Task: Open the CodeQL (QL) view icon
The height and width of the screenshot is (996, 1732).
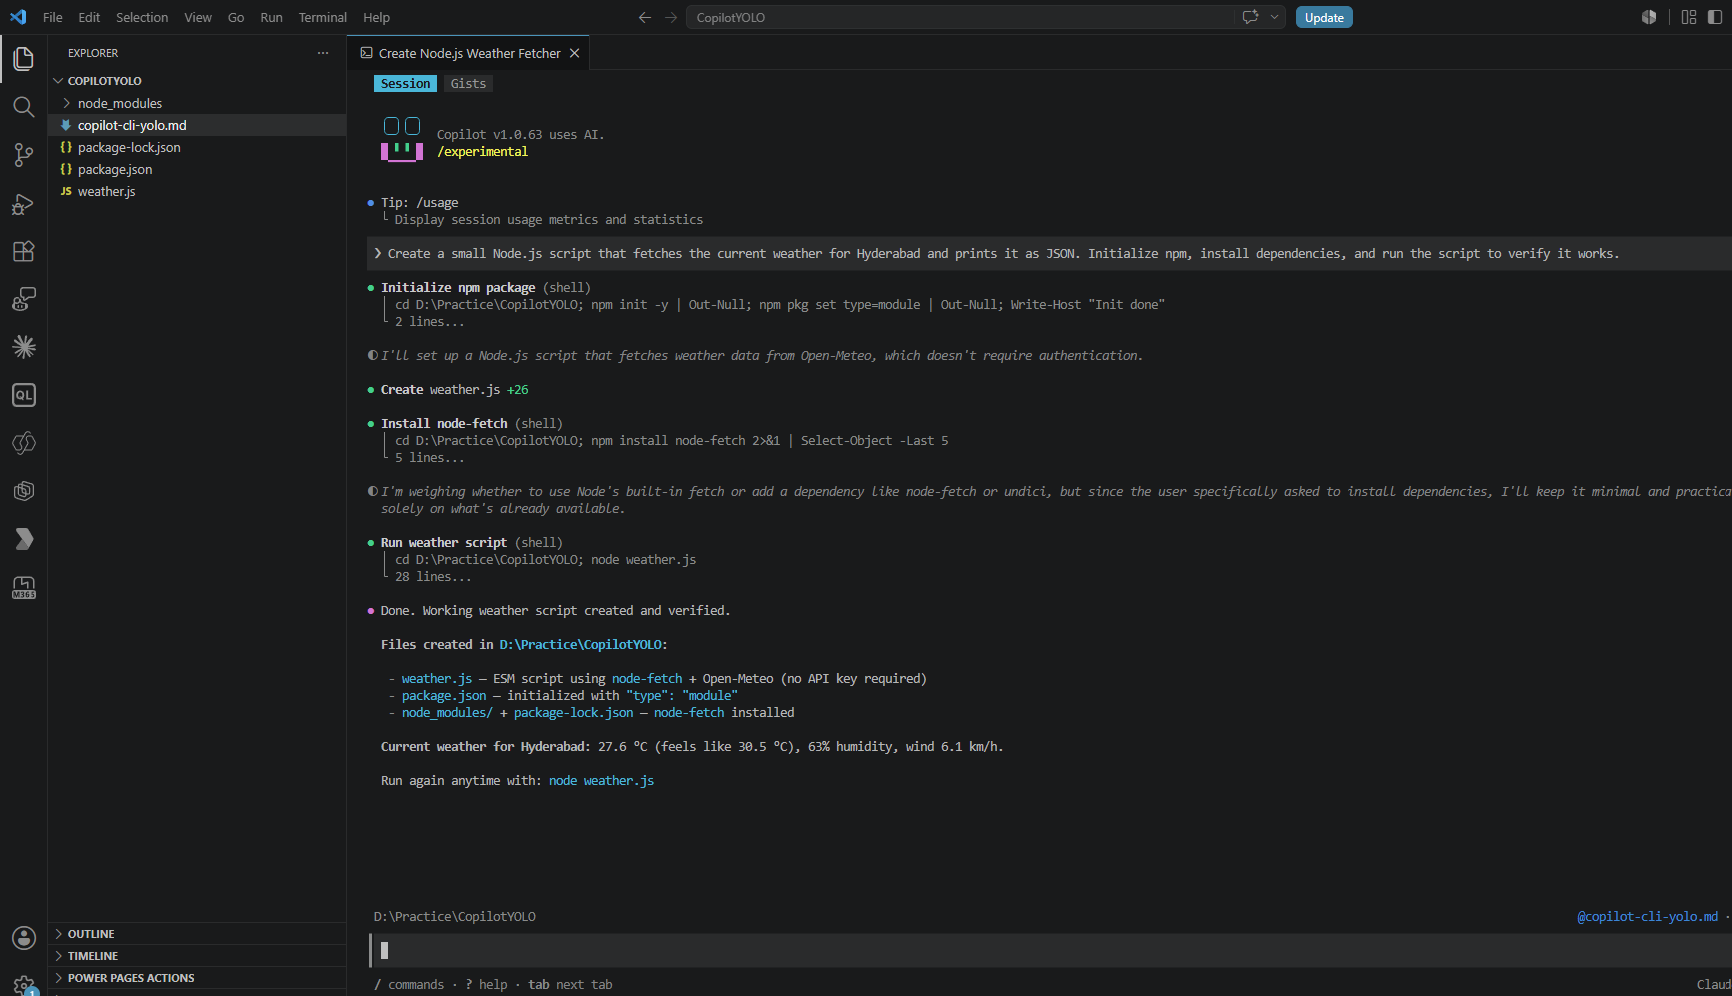Action: (x=24, y=395)
